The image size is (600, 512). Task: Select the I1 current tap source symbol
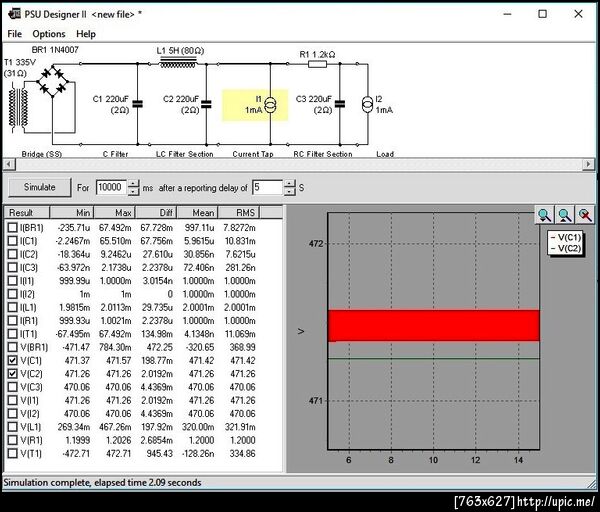(271, 105)
